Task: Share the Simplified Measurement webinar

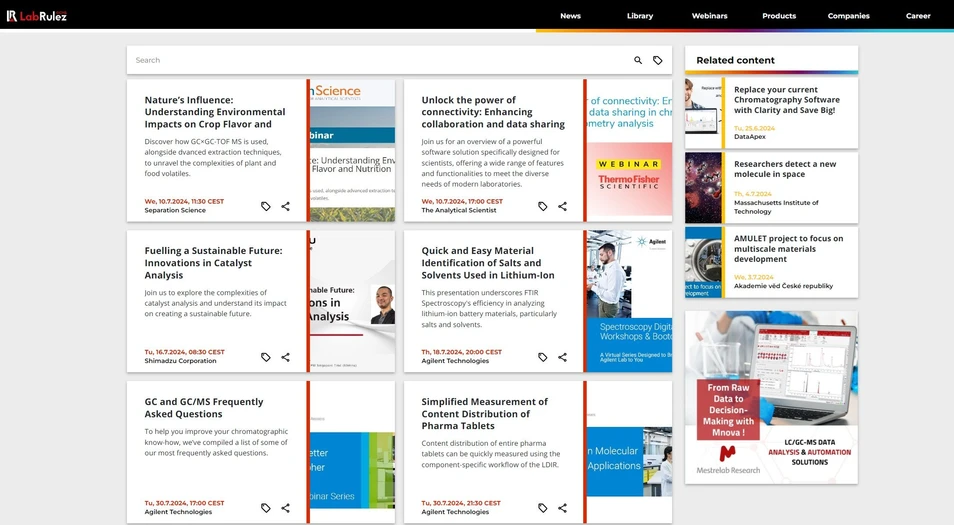Action: coord(562,508)
